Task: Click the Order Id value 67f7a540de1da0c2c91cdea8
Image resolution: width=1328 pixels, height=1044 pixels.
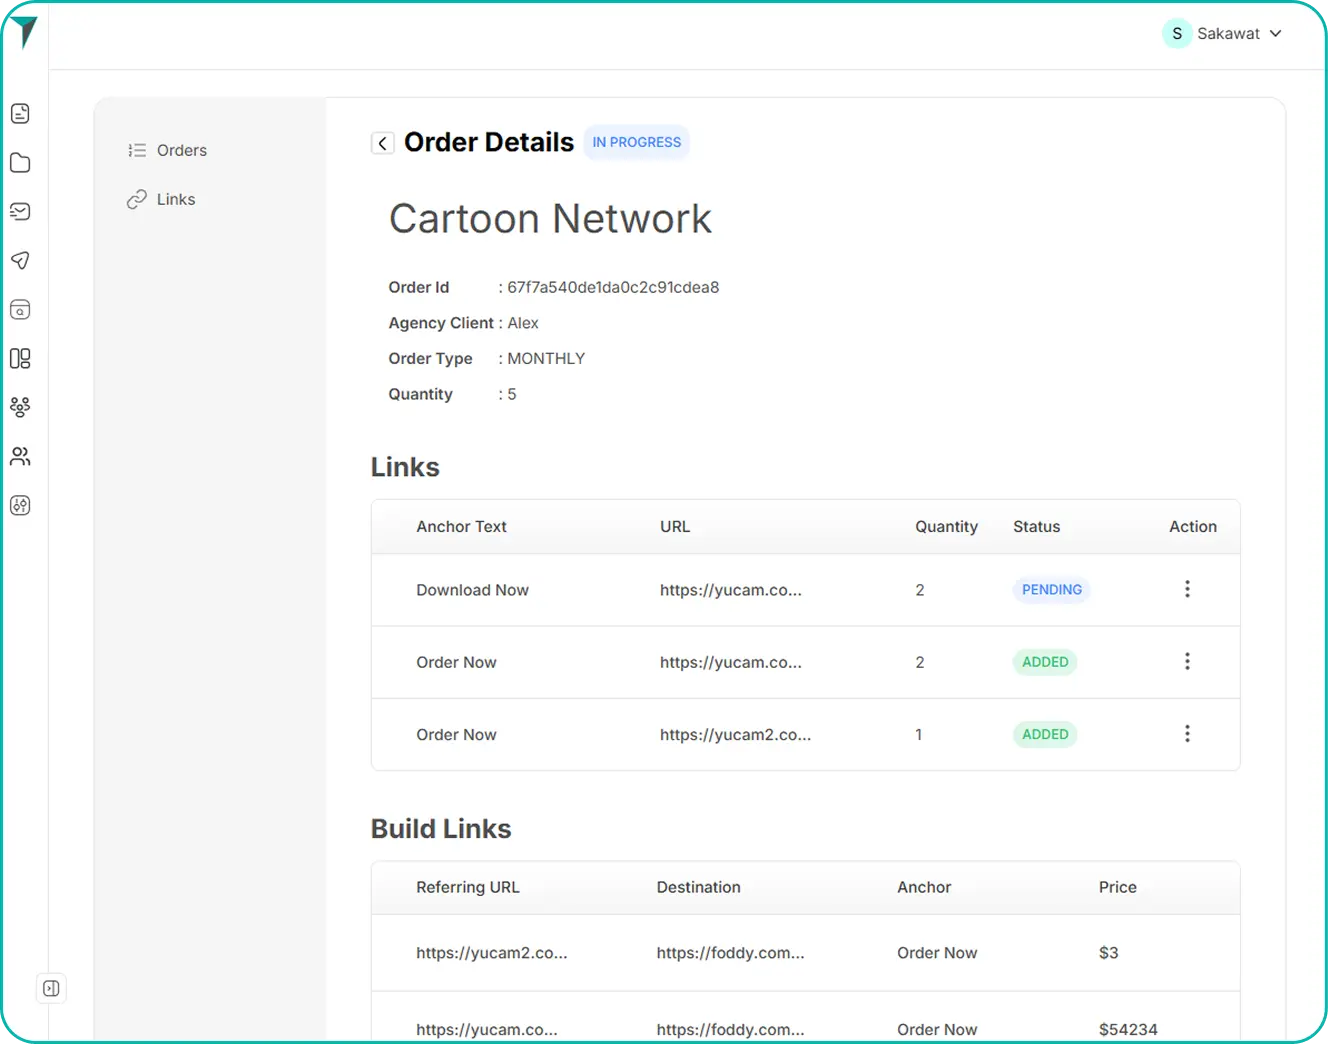Action: click(613, 287)
